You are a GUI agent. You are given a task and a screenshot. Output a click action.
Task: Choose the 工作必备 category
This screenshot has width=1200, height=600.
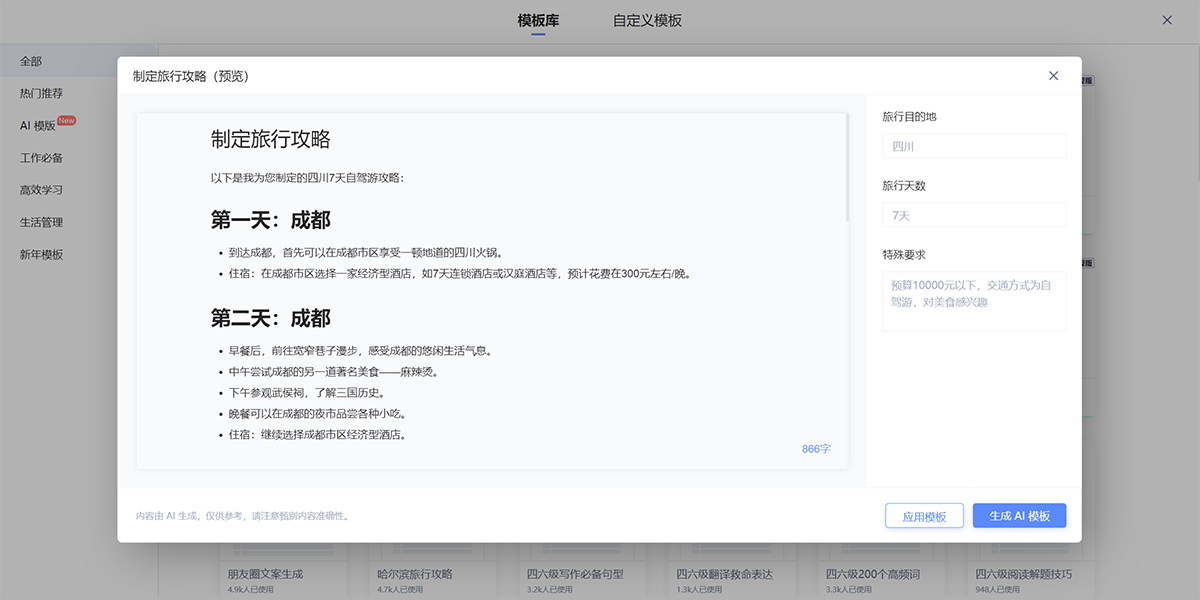42,158
